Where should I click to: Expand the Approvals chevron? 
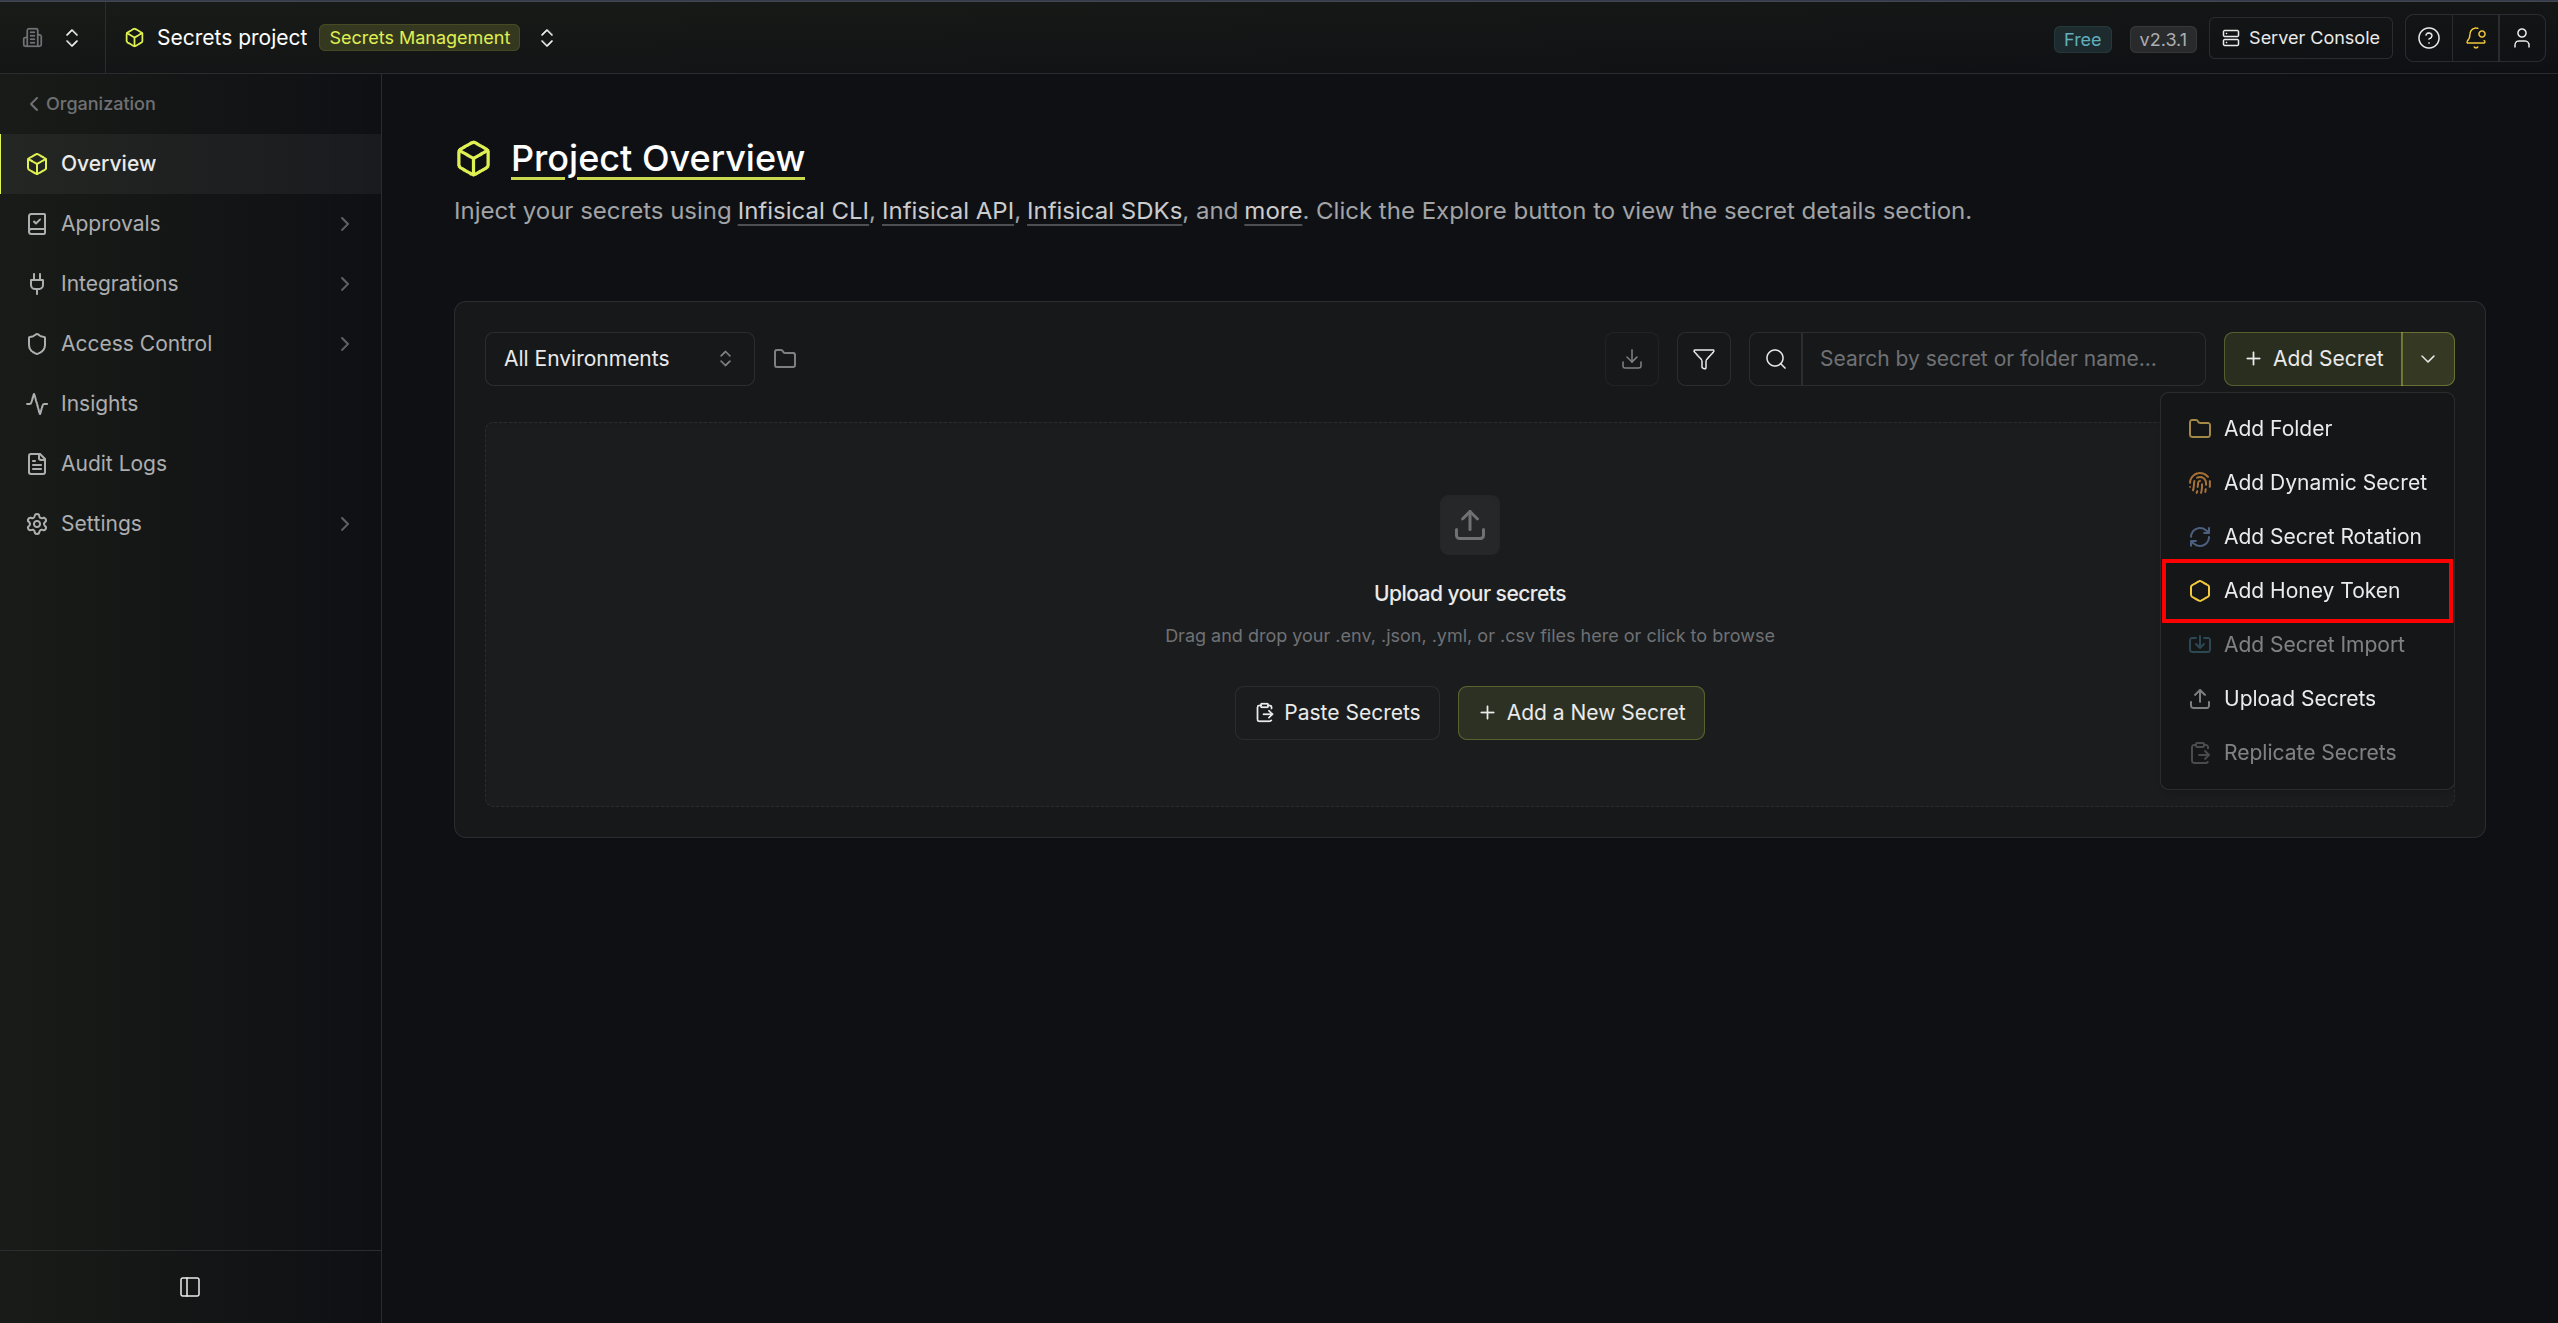(x=345, y=224)
